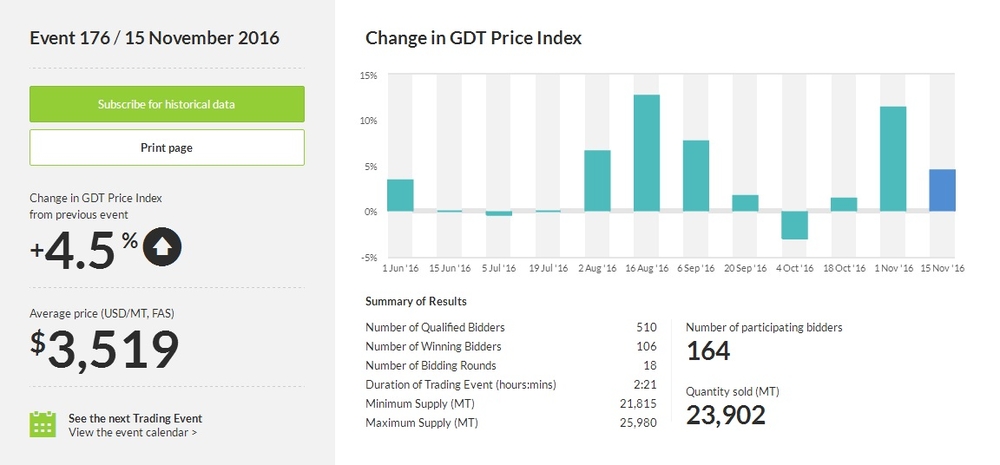This screenshot has height=465, width=1000.
Task: Click the 19 Jul '16 axis label
Action: [547, 268]
